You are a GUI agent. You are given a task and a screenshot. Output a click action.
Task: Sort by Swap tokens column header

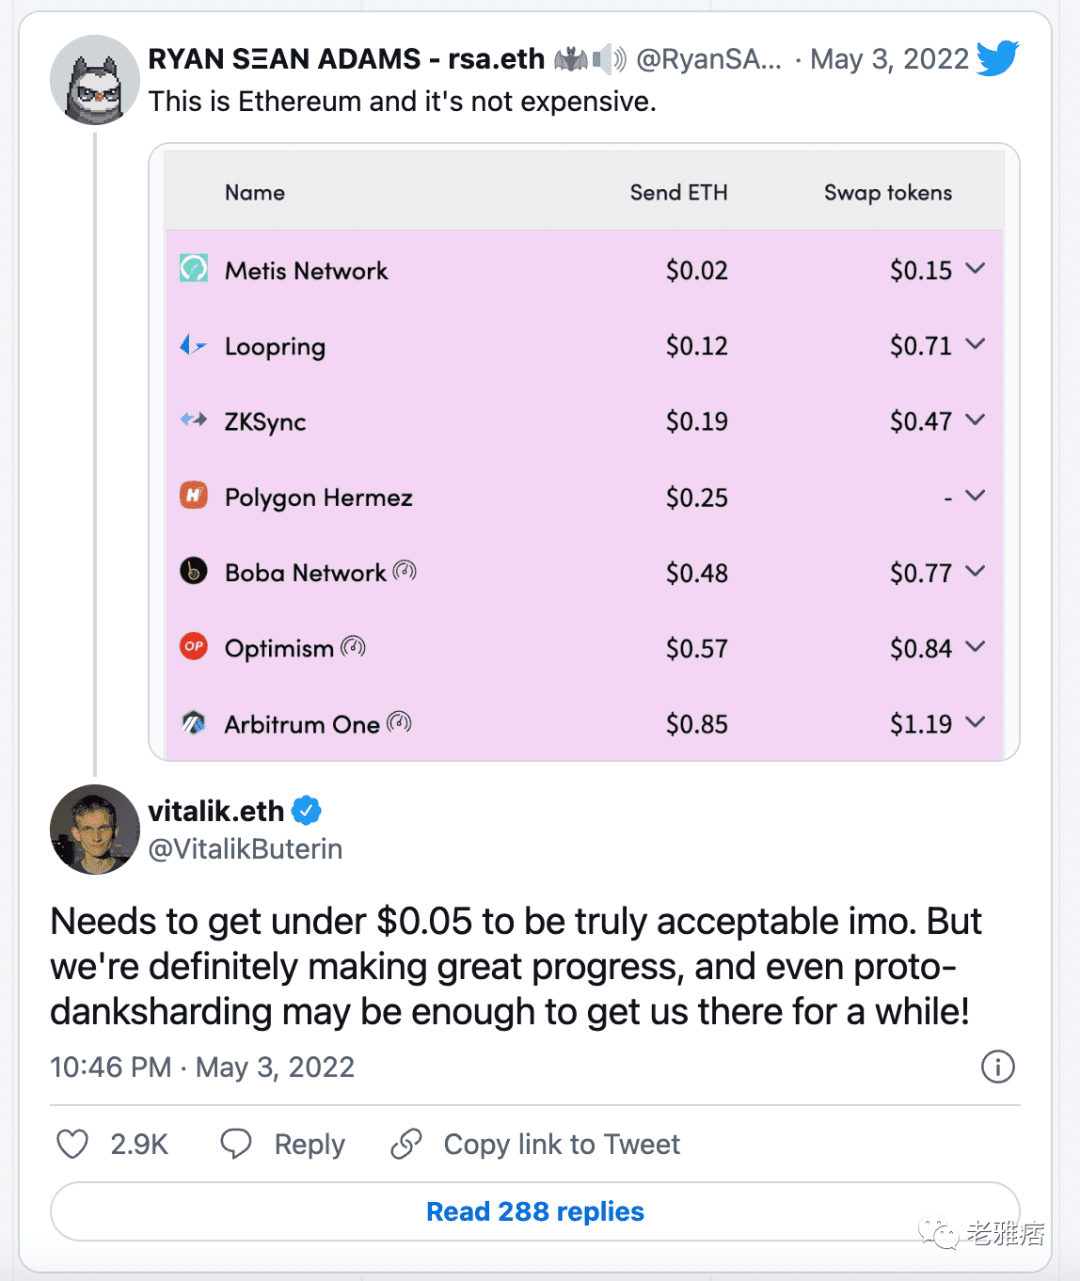coord(888,193)
